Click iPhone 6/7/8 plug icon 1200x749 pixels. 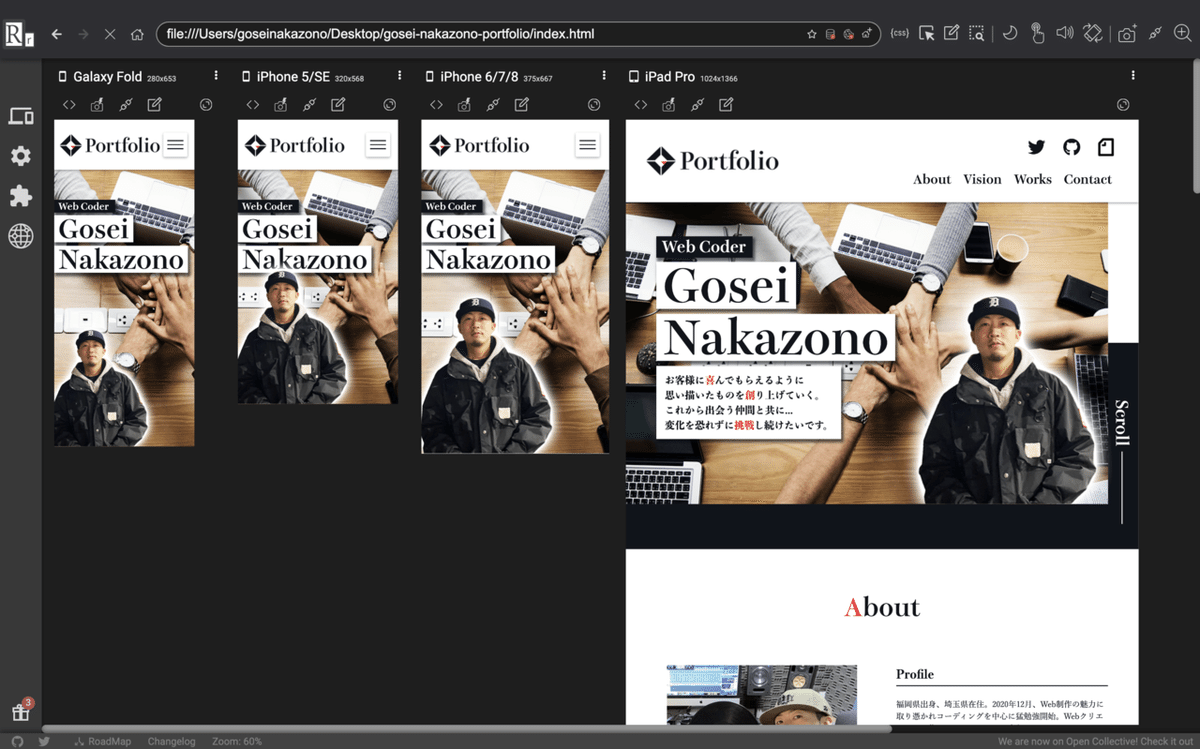point(492,104)
